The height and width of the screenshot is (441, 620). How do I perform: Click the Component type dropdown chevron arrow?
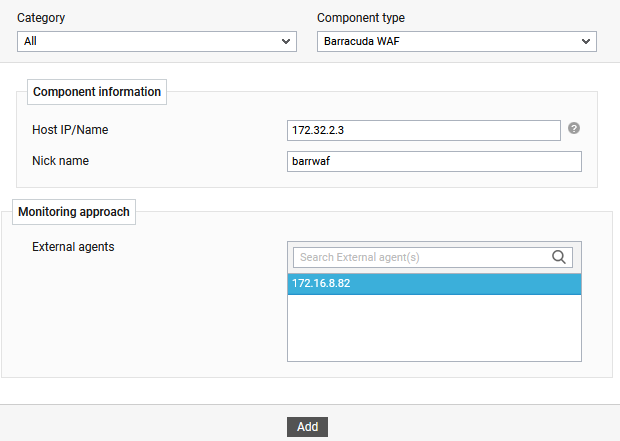point(586,42)
